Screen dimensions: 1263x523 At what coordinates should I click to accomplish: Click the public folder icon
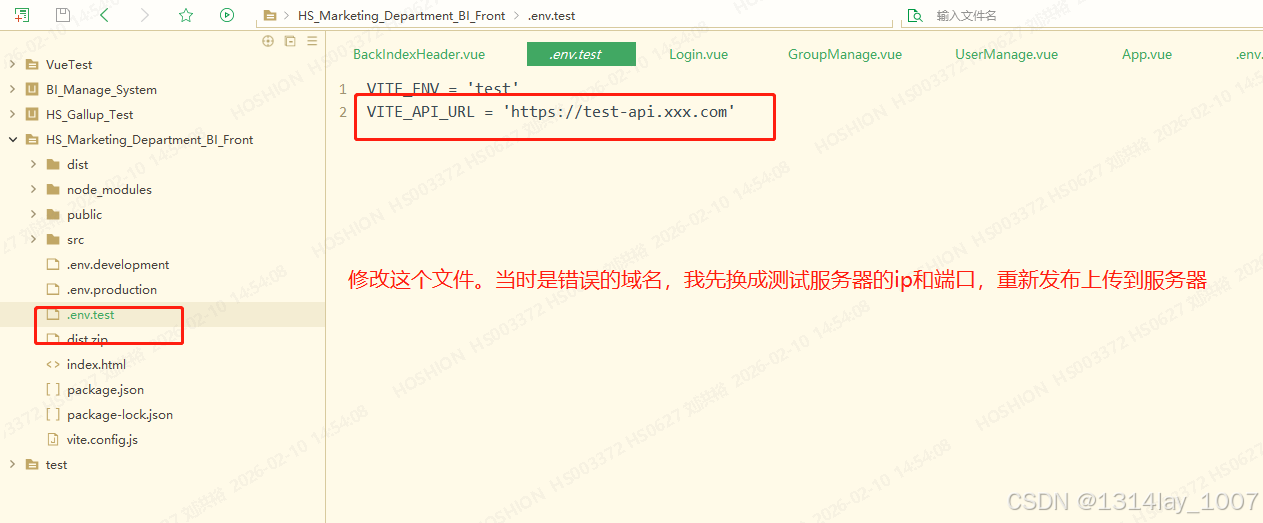[53, 214]
